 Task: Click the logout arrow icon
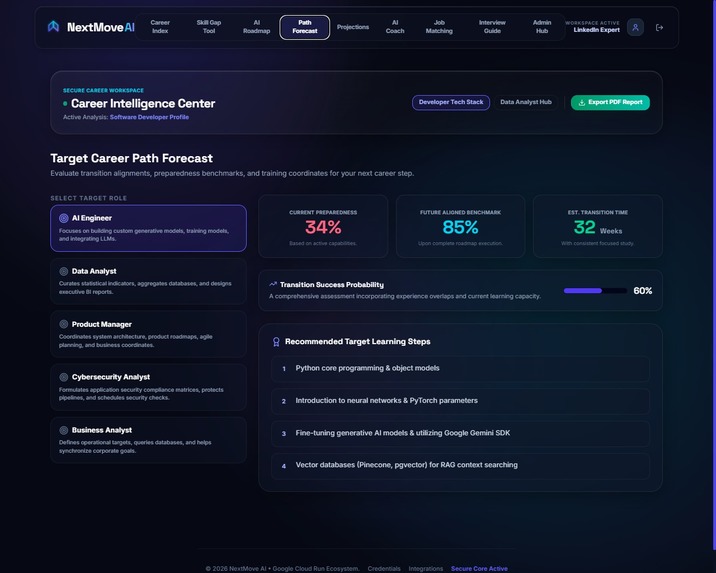click(659, 27)
